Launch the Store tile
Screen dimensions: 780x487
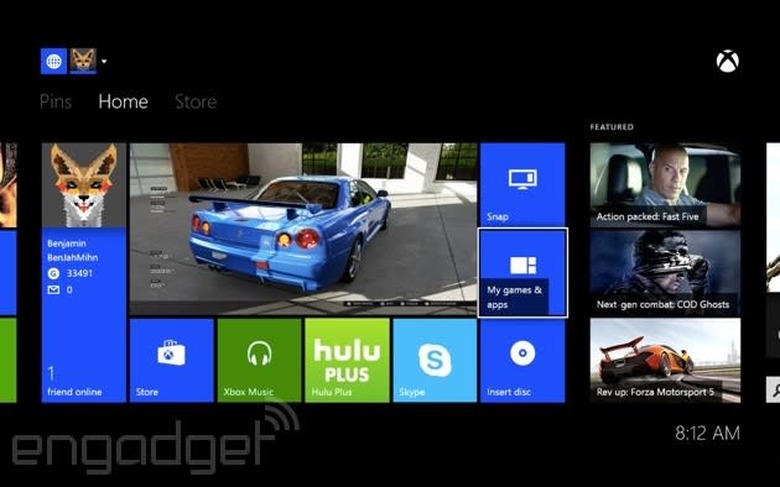click(171, 360)
